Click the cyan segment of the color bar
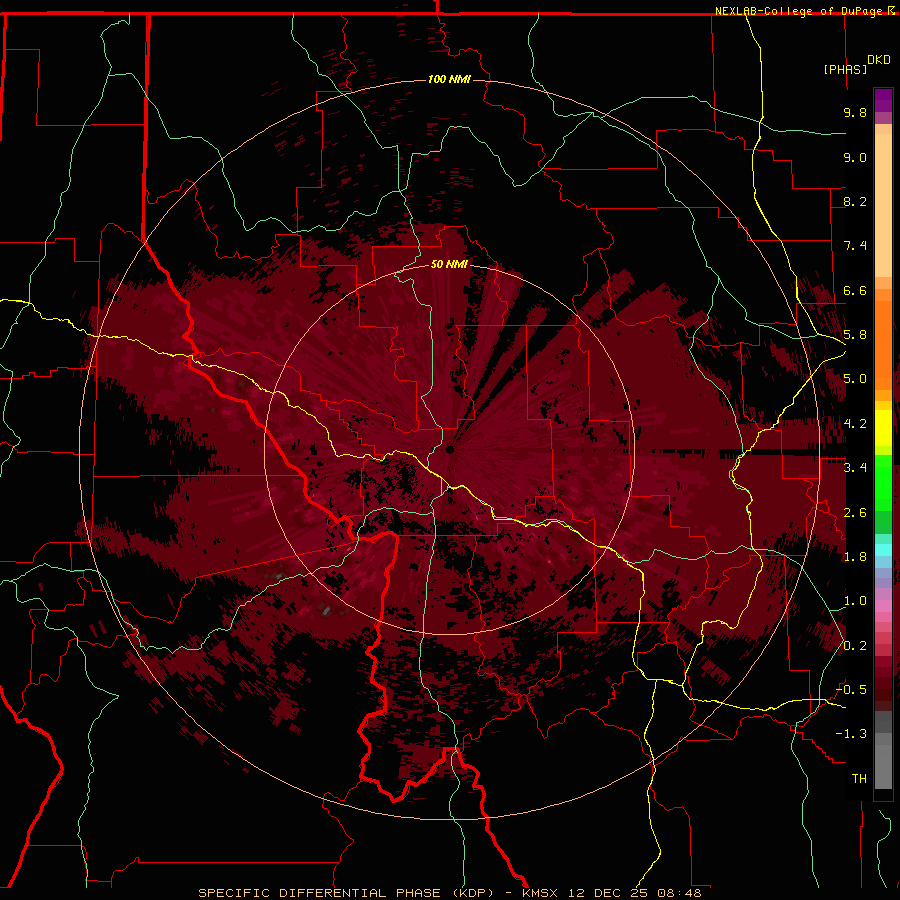The height and width of the screenshot is (900, 900). 883,550
